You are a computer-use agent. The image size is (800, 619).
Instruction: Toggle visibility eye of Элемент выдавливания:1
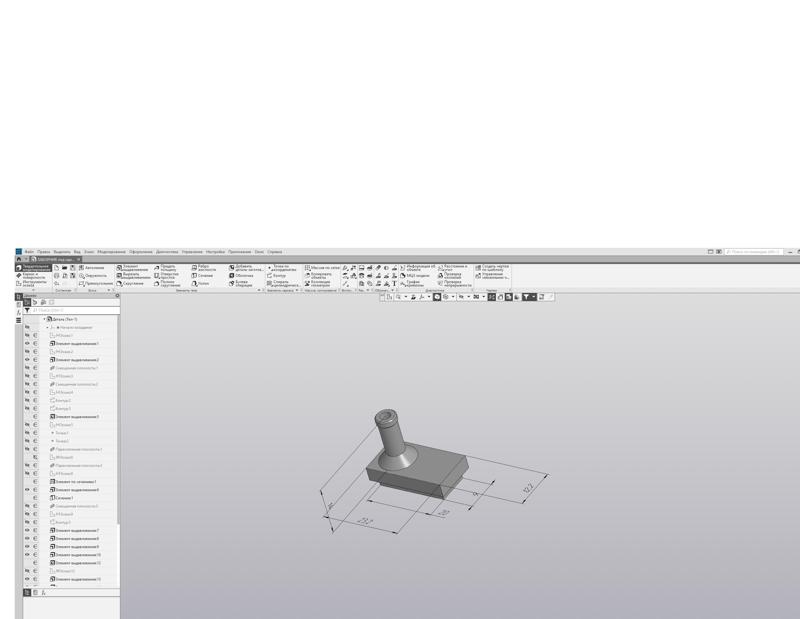[25, 343]
